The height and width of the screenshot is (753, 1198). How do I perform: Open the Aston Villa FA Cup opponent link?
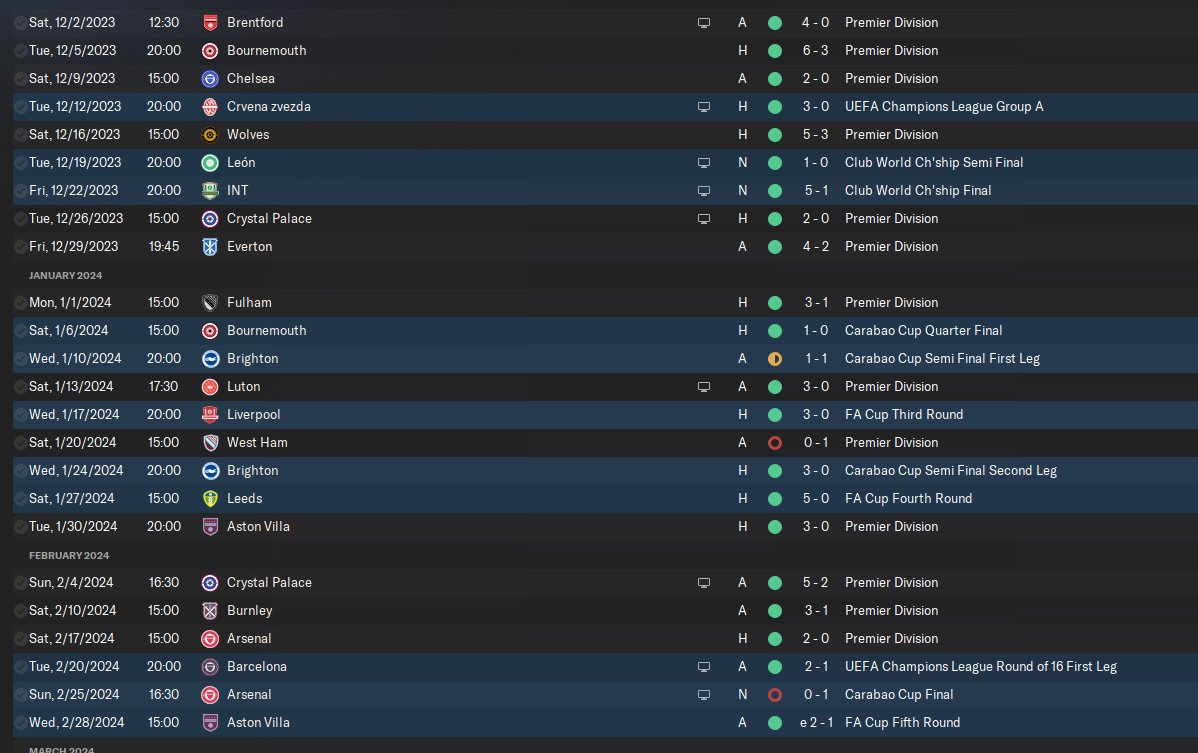(258, 722)
